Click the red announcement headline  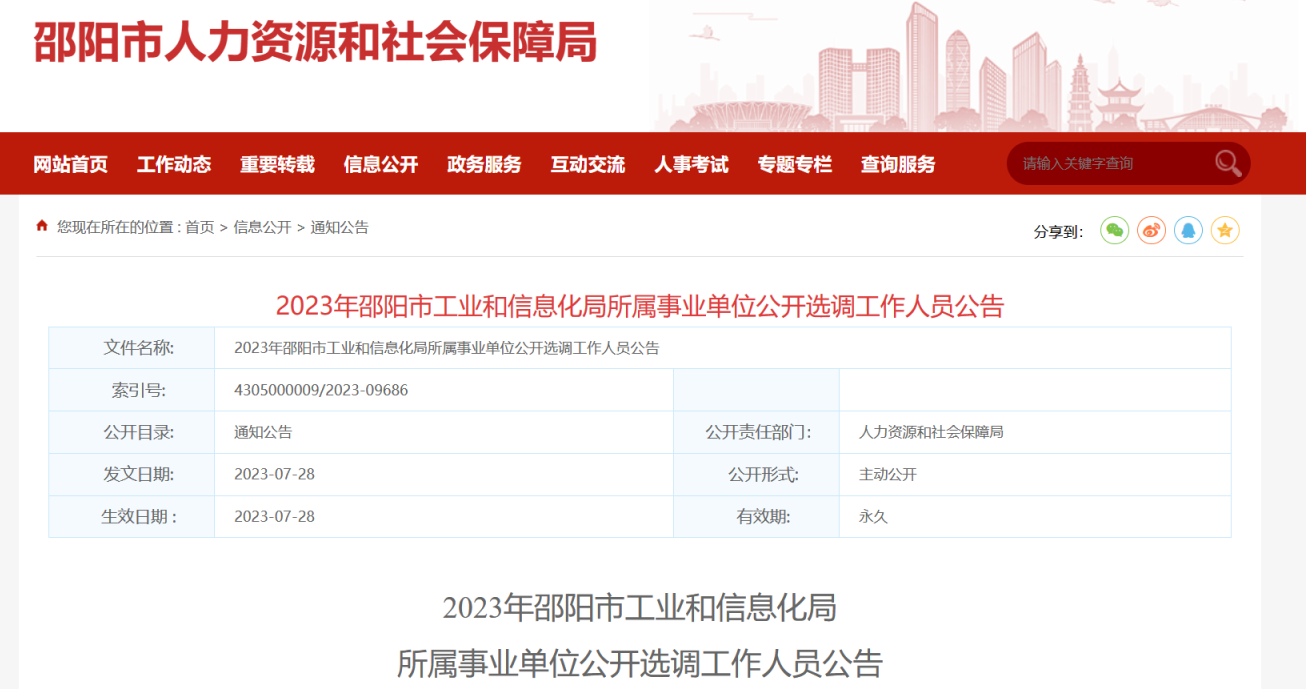[x=640, y=306]
